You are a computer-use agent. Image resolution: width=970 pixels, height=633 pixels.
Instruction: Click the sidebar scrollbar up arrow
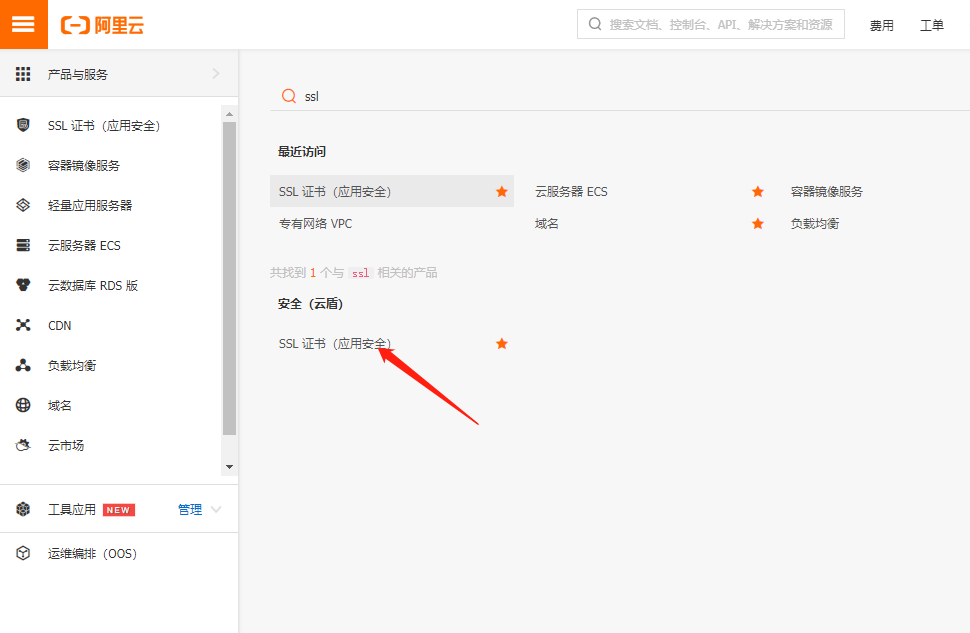tap(230, 114)
